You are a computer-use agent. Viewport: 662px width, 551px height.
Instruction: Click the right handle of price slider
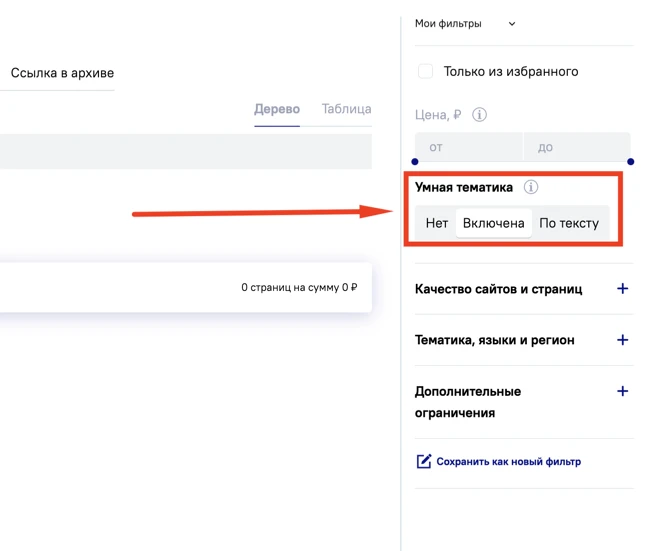[x=630, y=161]
